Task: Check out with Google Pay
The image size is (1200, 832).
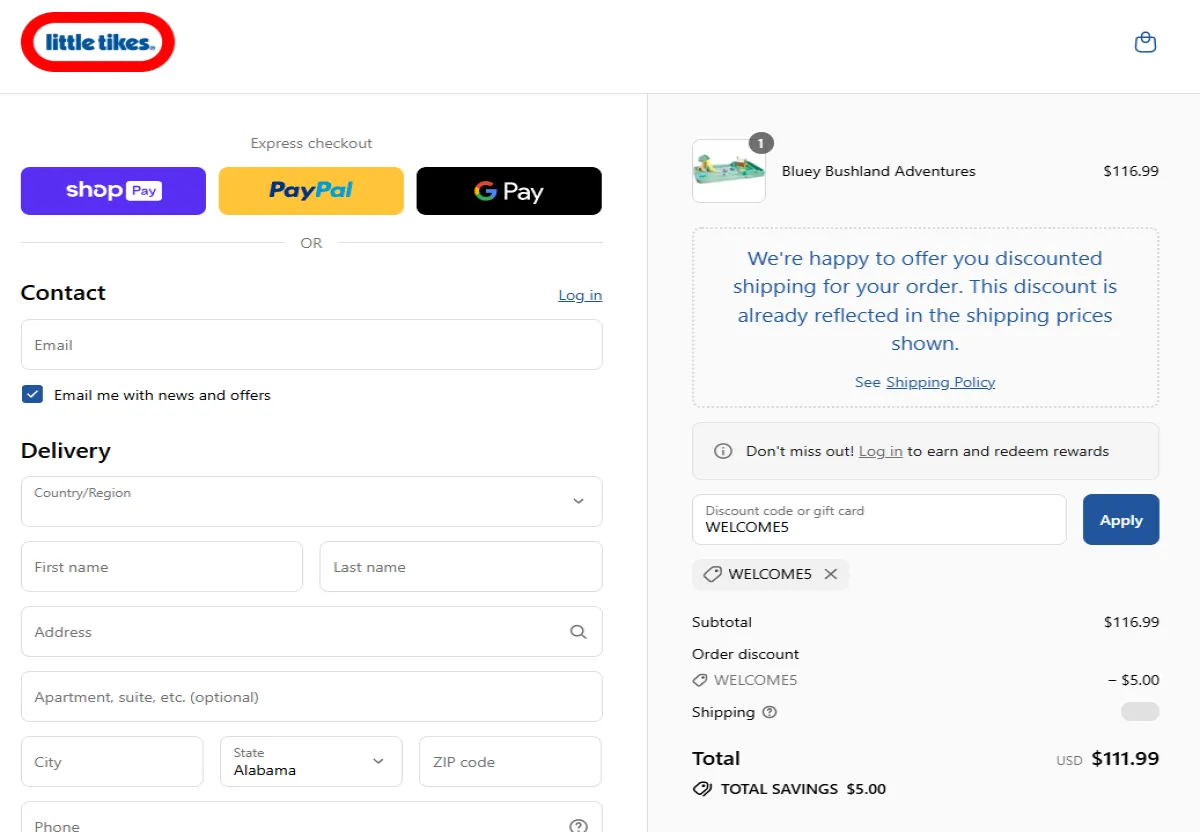Action: (509, 191)
